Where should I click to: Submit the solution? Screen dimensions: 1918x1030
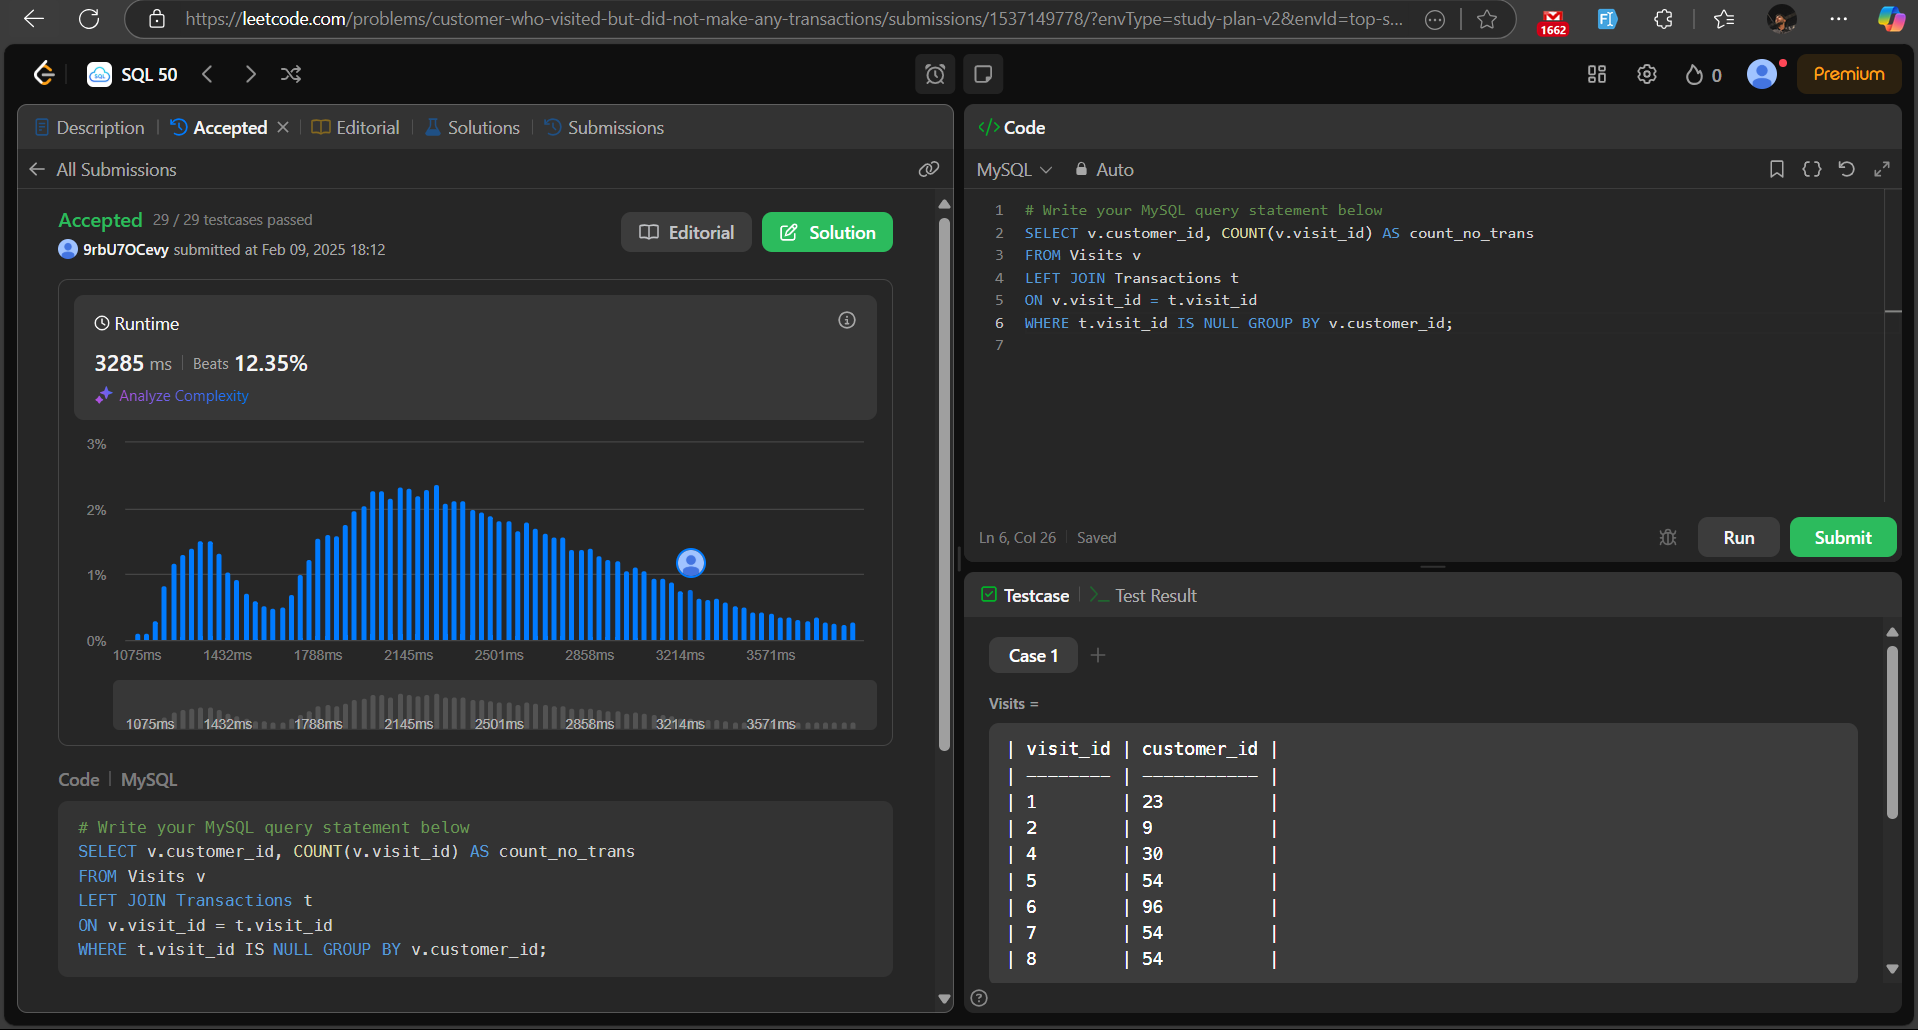[x=1843, y=537]
